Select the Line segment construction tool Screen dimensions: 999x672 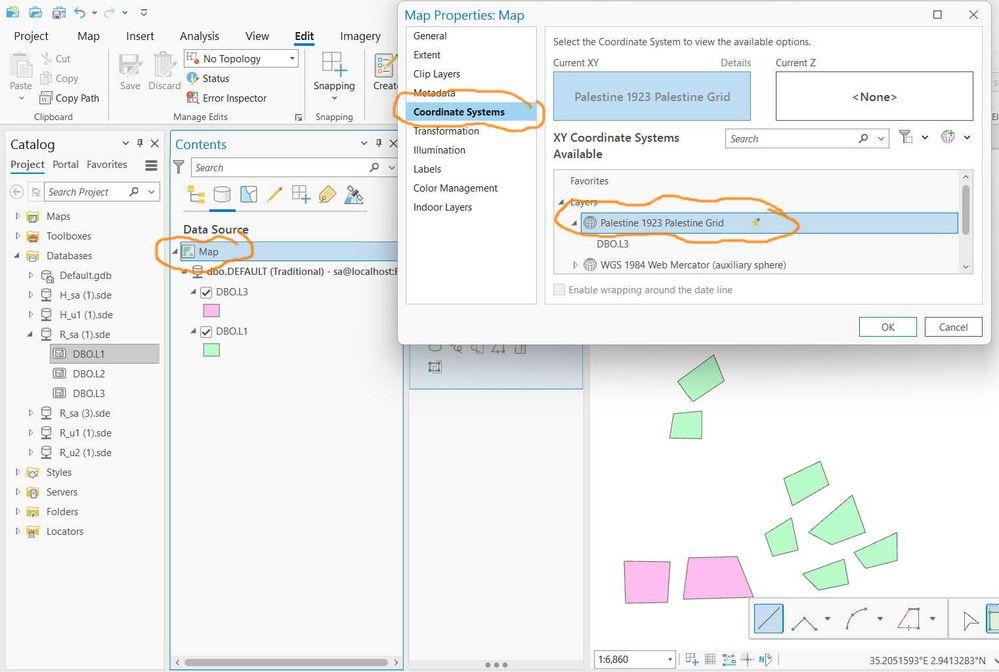click(x=768, y=618)
